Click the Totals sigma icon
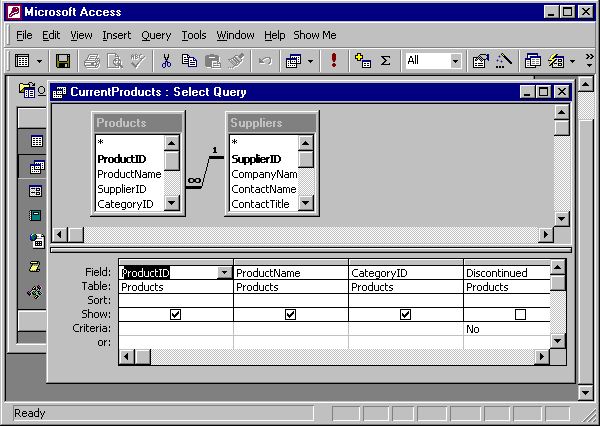The image size is (600, 426). (x=385, y=61)
